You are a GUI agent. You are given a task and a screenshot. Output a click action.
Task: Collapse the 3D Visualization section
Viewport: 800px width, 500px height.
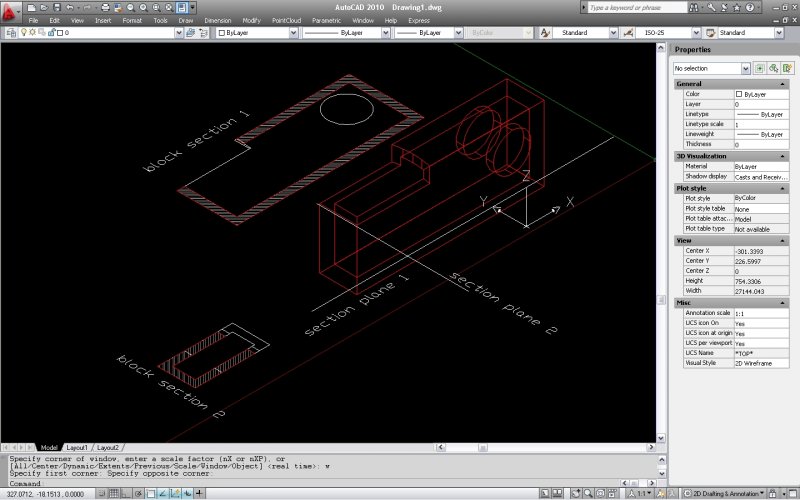tap(783, 156)
